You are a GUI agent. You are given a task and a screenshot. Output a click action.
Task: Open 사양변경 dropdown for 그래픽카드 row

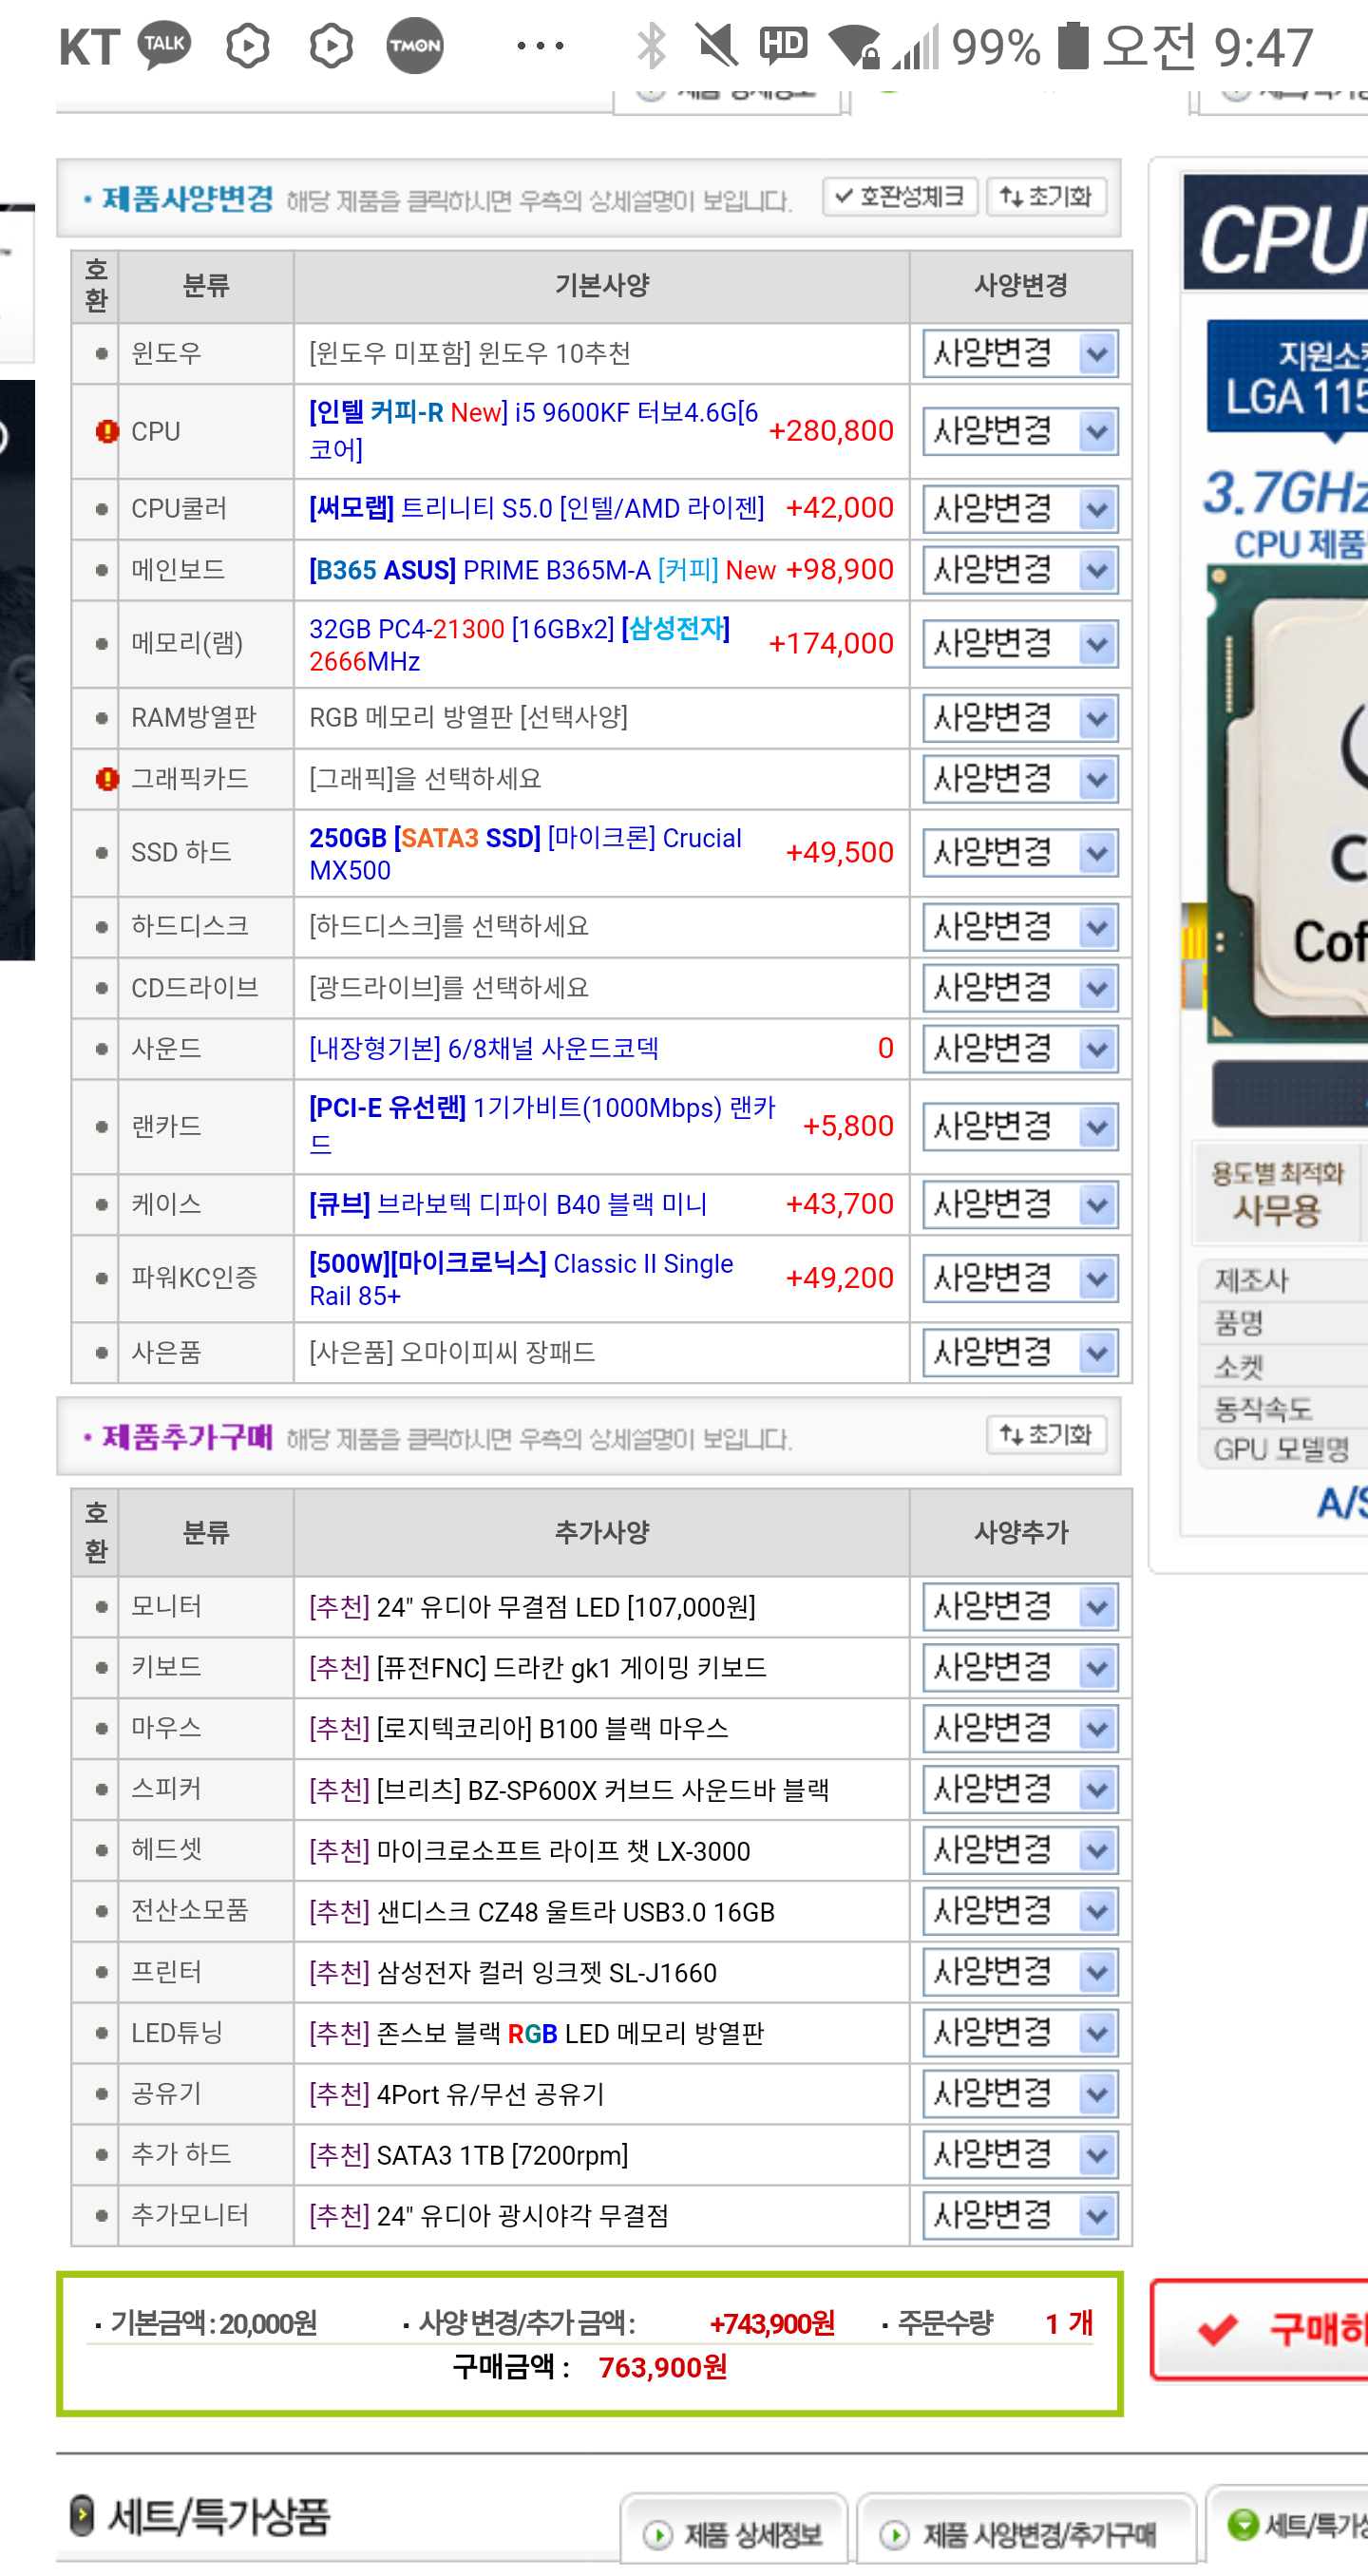click(1020, 779)
